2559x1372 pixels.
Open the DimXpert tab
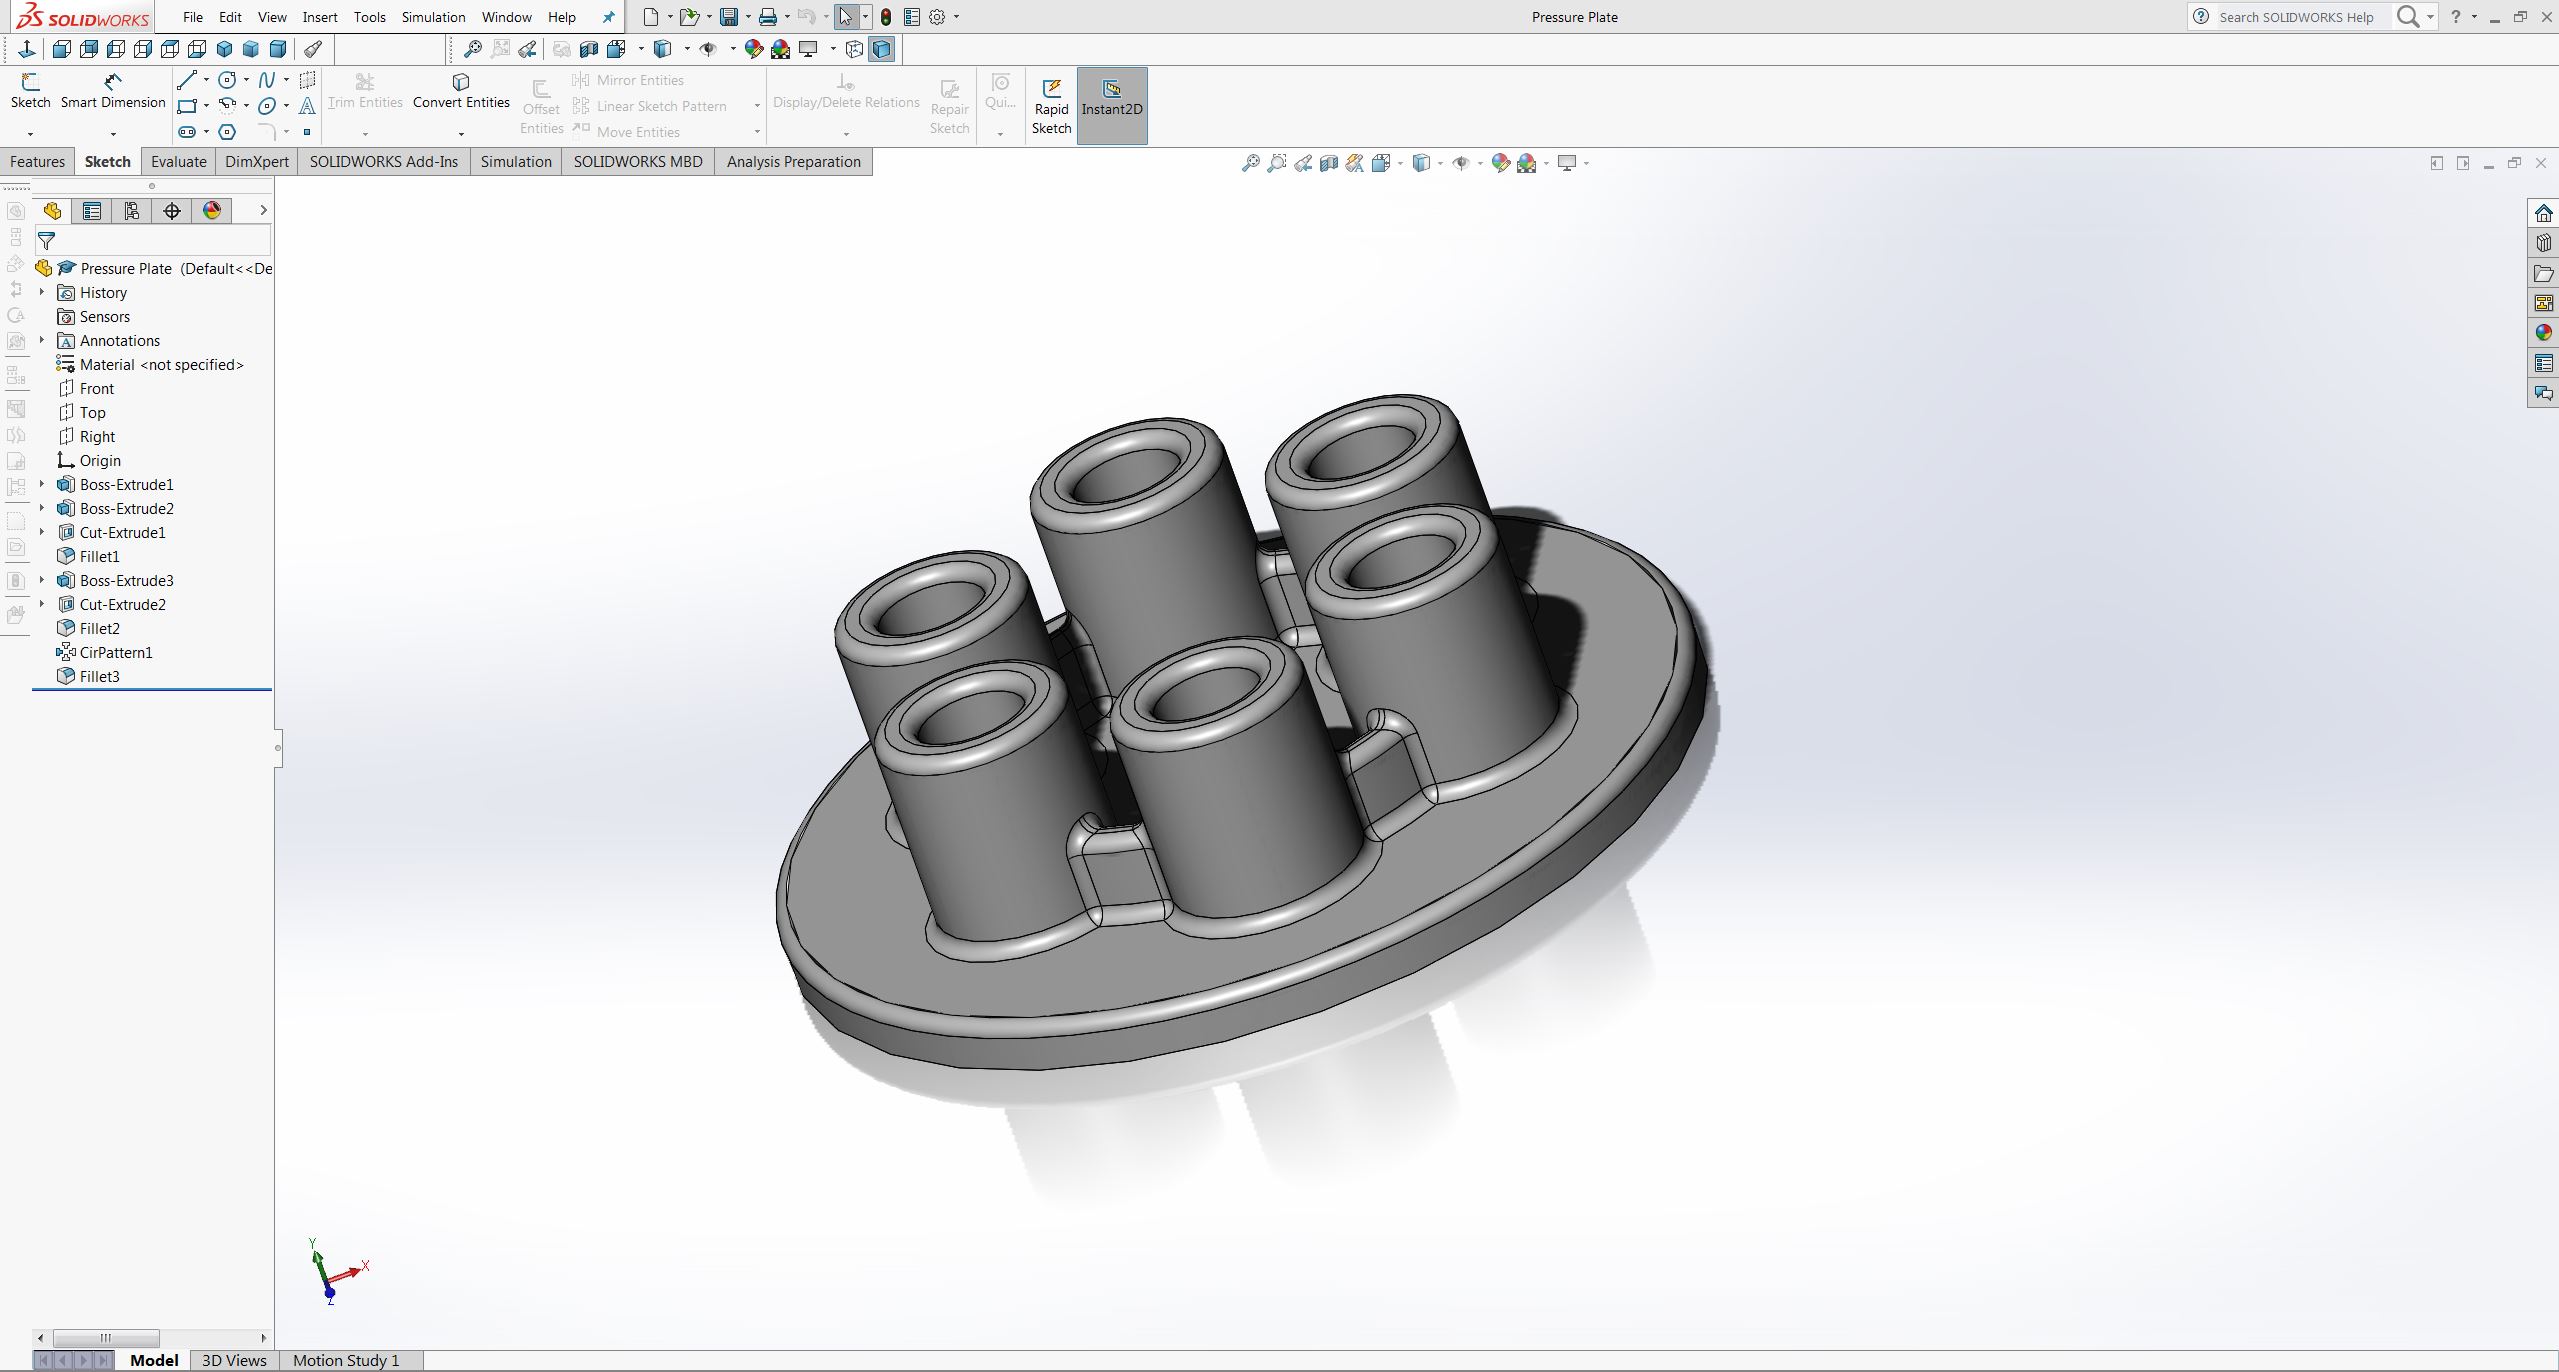pos(257,162)
